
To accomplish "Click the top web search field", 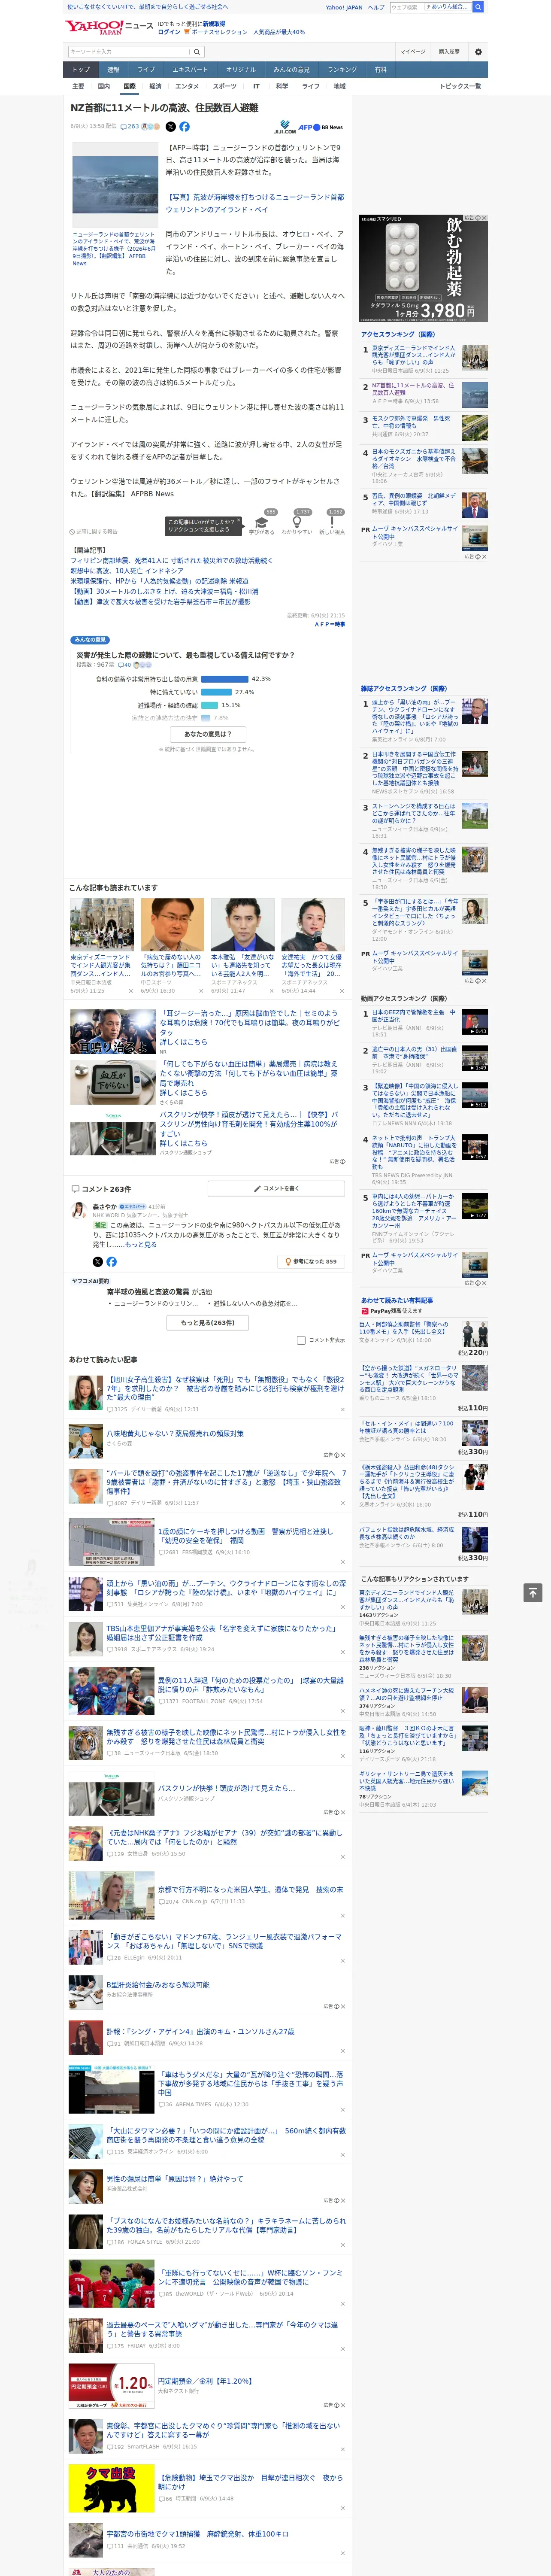I will [406, 7].
